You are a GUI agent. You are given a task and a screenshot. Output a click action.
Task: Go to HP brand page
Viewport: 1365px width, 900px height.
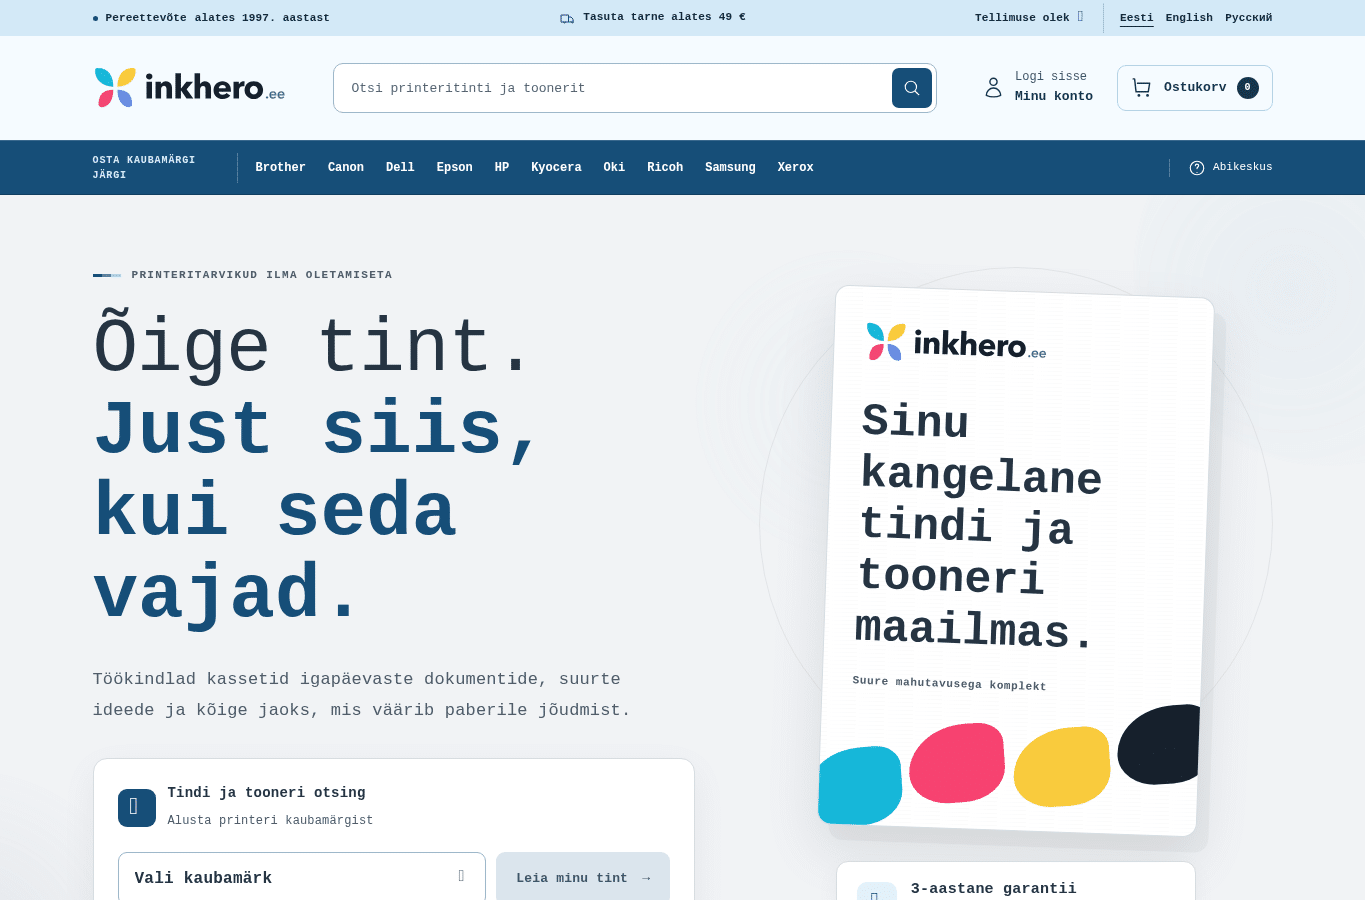502,167
